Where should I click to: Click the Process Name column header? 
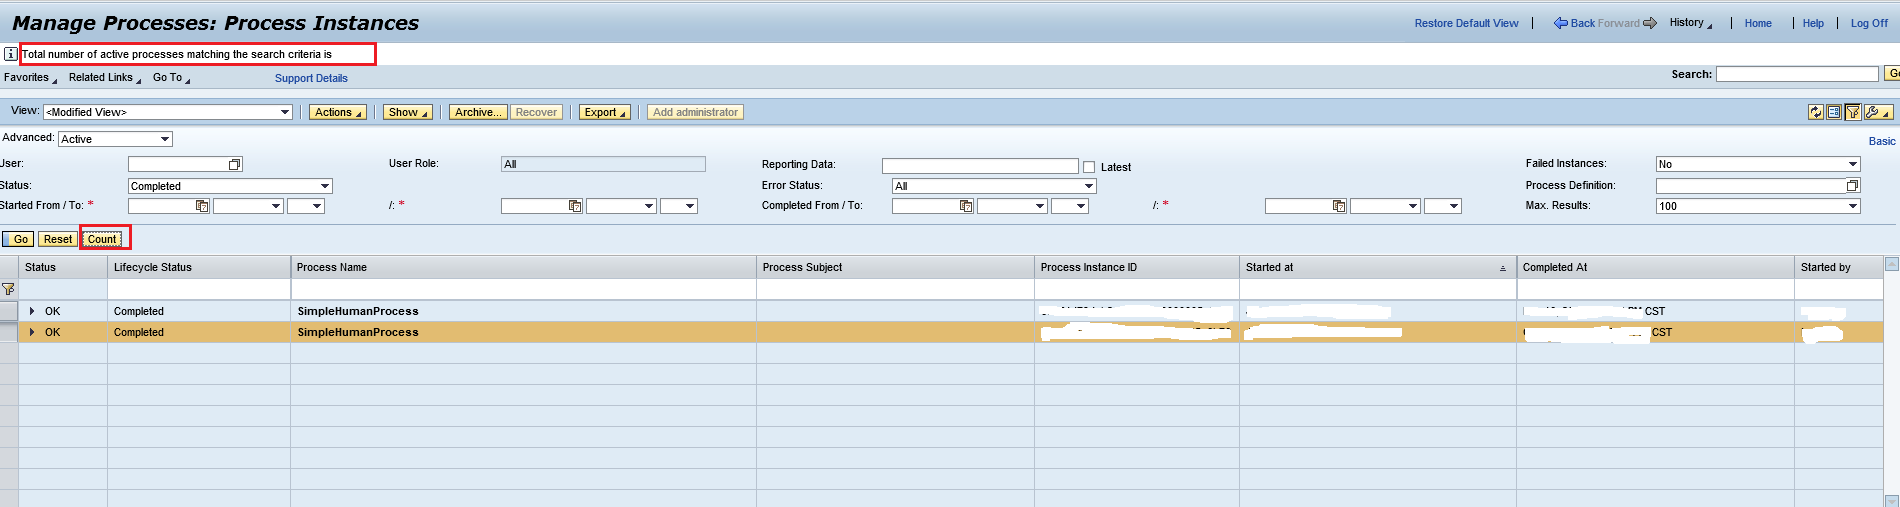[523, 267]
